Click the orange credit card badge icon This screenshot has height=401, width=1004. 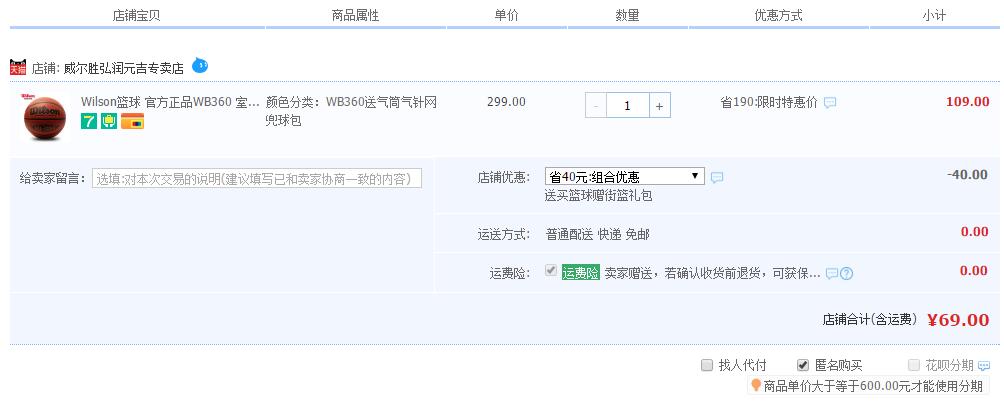pyautogui.click(x=133, y=121)
